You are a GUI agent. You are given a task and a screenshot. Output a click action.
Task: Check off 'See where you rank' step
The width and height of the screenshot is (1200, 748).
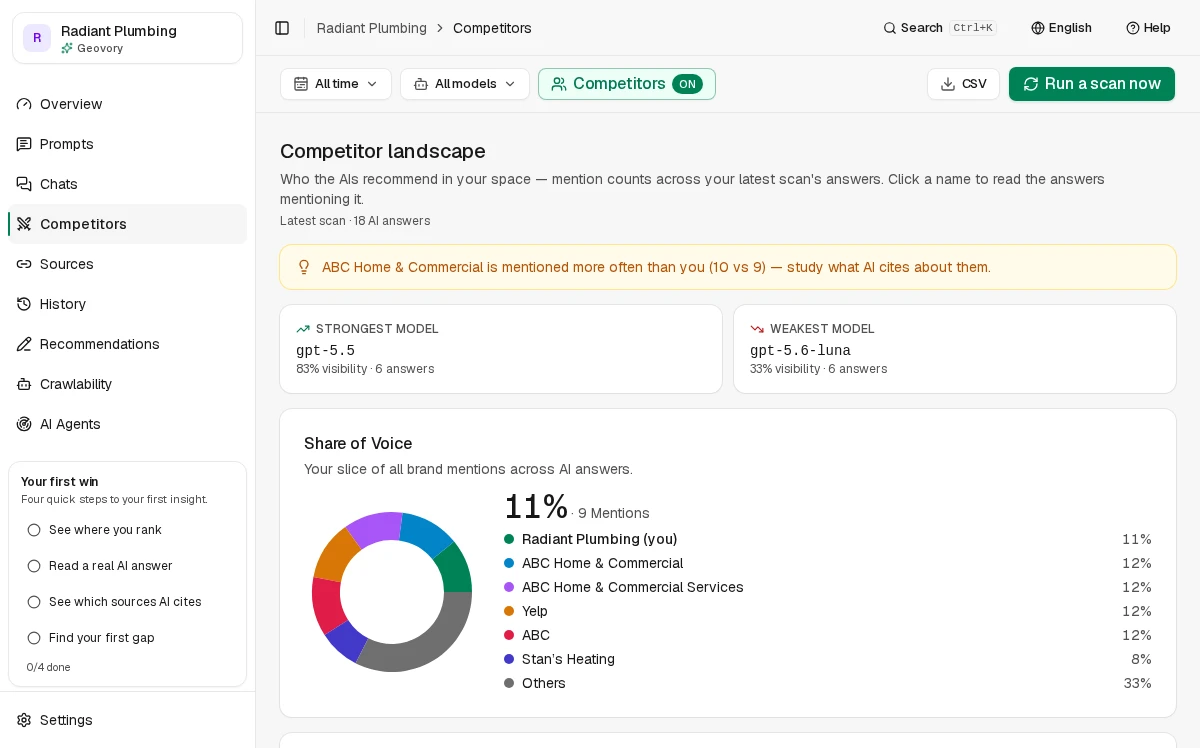34,530
